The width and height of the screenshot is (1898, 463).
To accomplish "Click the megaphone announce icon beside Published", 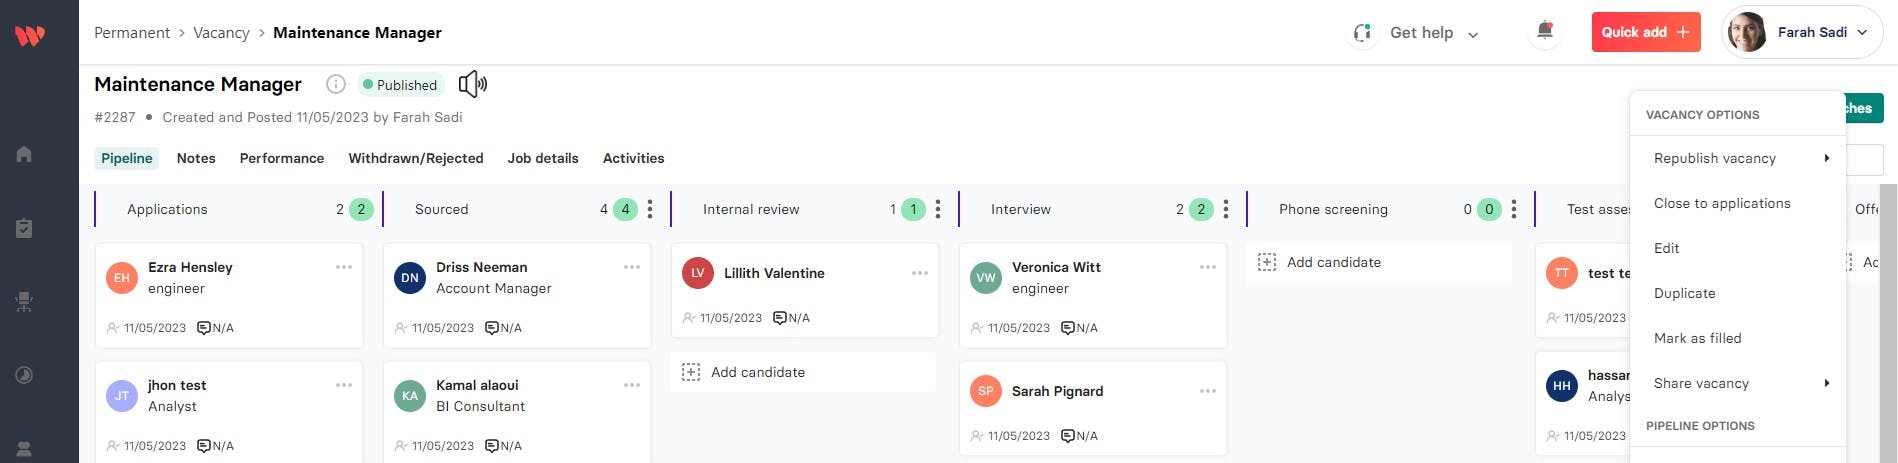I will coord(472,84).
